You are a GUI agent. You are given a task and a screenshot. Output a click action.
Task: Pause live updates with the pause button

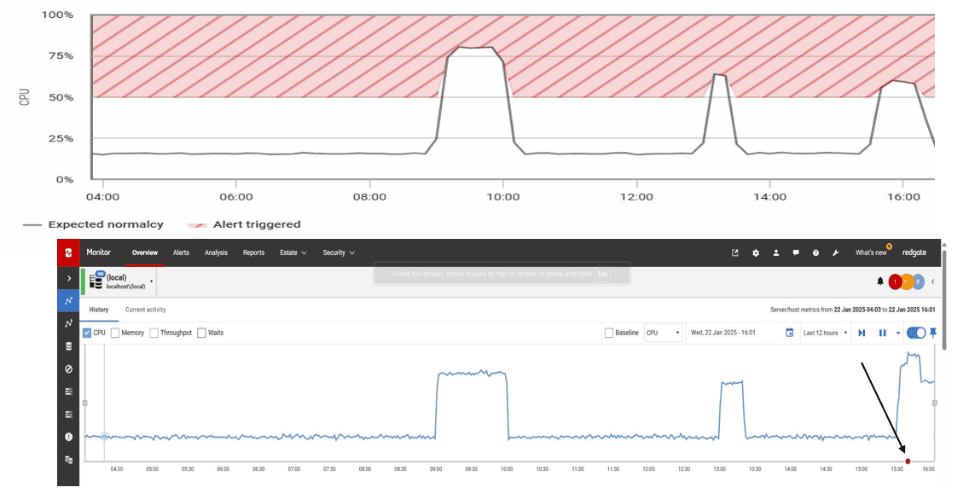pyautogui.click(x=882, y=333)
